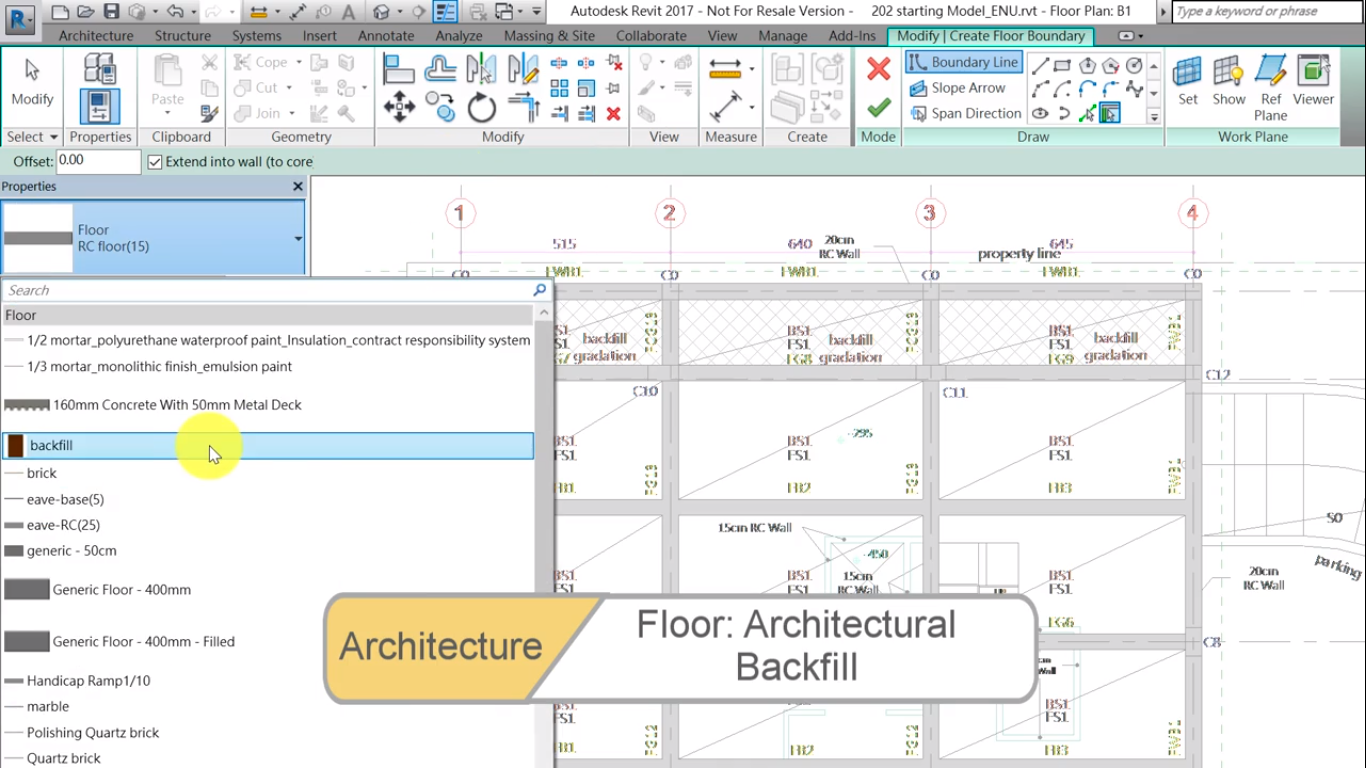This screenshot has height=768, width=1366.
Task: Open the work plane Viewer
Action: coord(1312,80)
